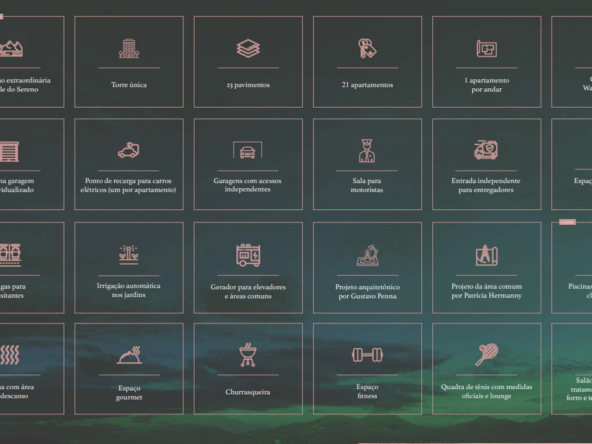Viewport: 592px width, 444px height.
Task: Select 'Projeto arquitetônico por Gustavo Penna' text
Action: (367, 291)
